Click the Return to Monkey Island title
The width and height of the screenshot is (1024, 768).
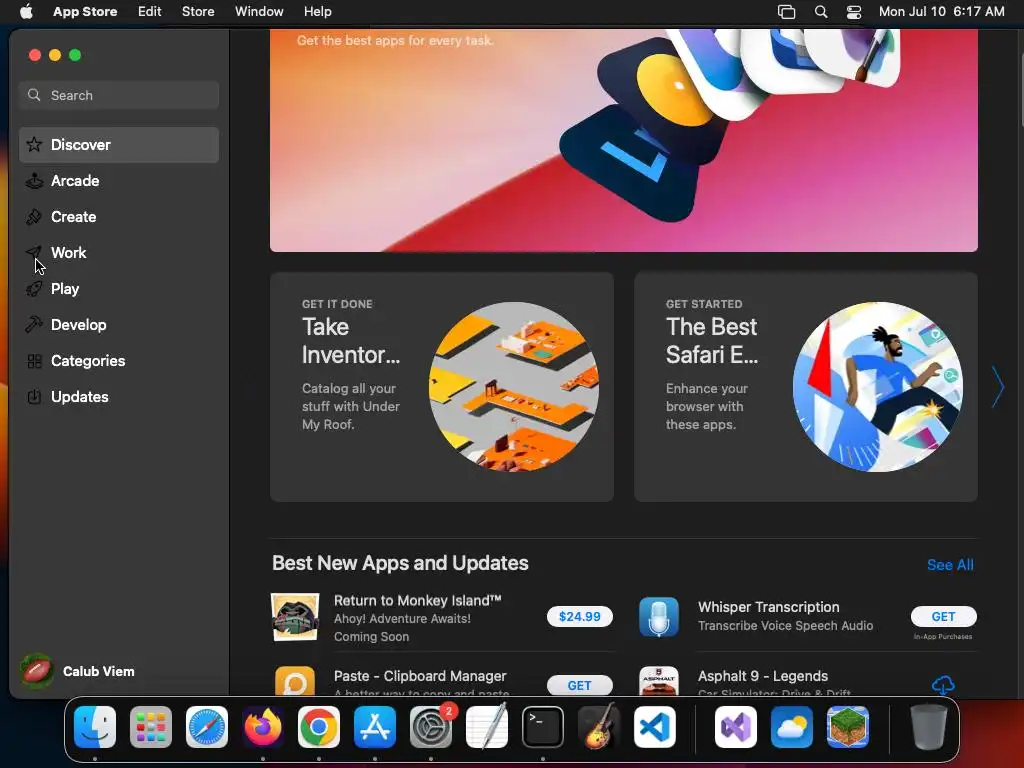tap(417, 601)
